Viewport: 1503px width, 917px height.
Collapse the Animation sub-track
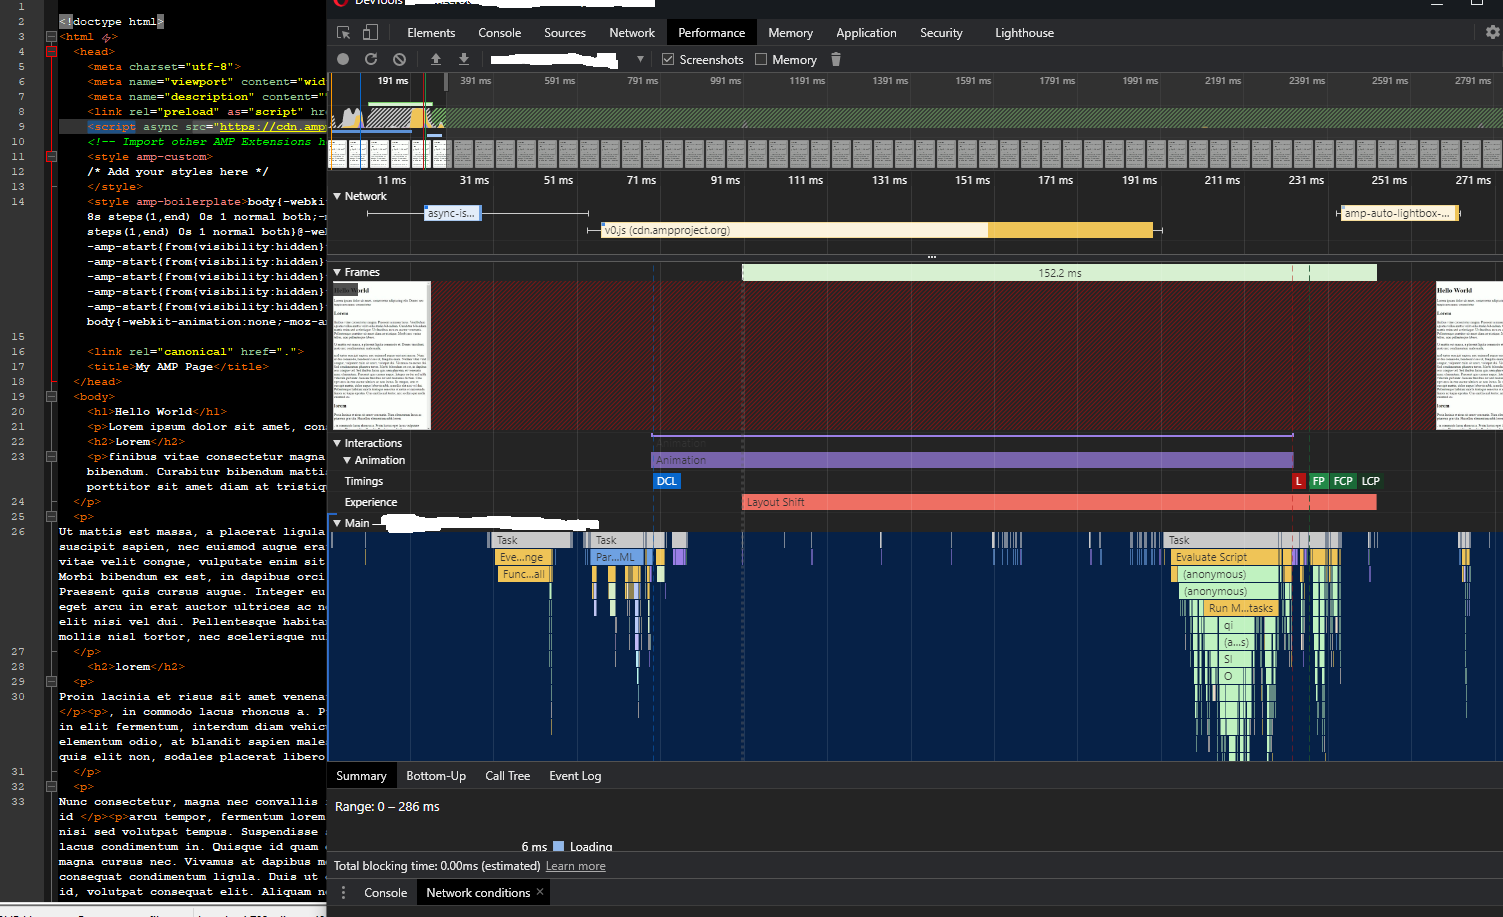point(347,460)
